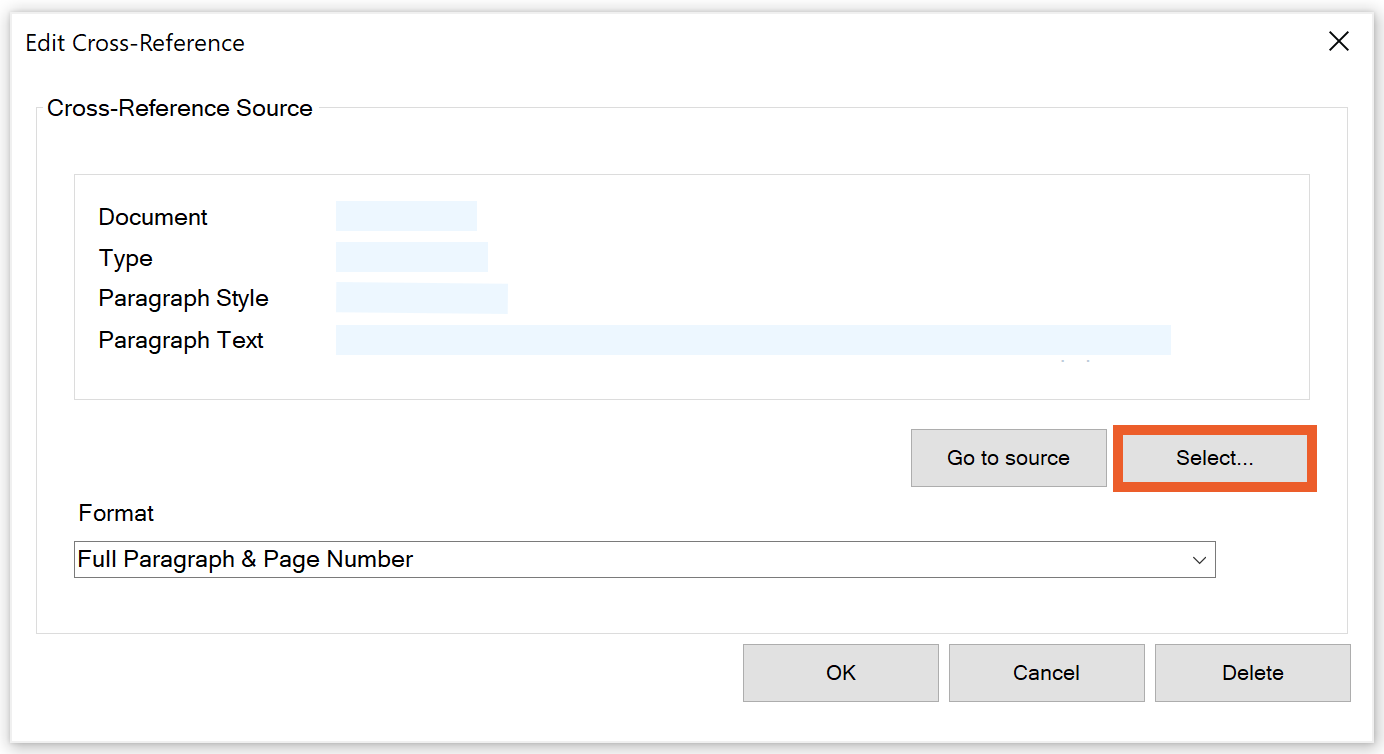Click the Document label
Screen dimensions: 1384x754
click(x=153, y=217)
